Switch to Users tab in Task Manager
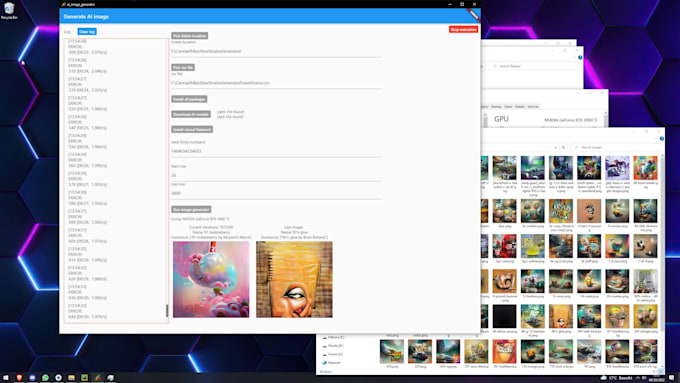The width and height of the screenshot is (680, 383). 508,107
